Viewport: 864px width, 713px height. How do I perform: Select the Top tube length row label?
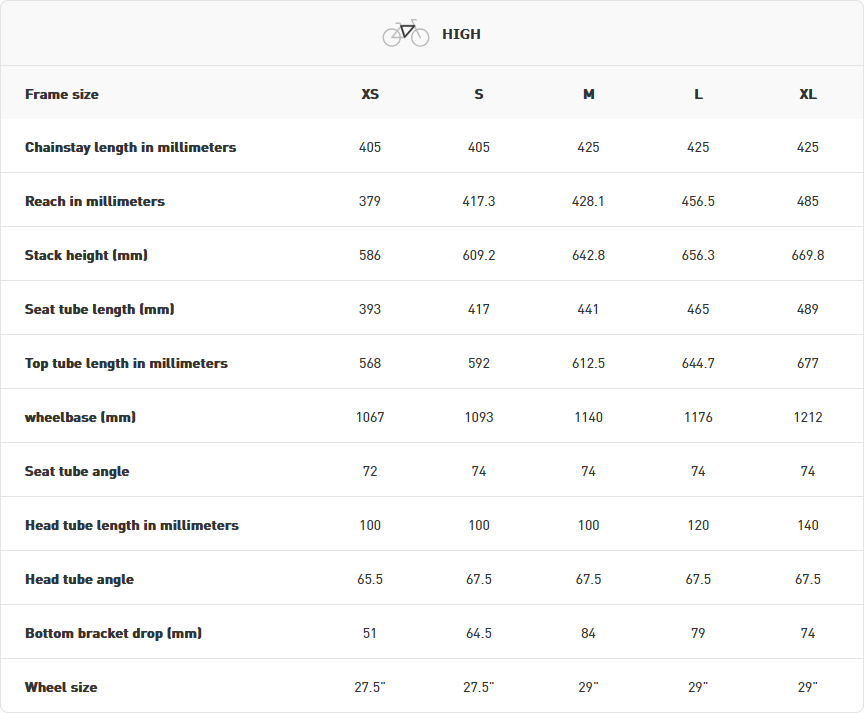pyautogui.click(x=126, y=363)
